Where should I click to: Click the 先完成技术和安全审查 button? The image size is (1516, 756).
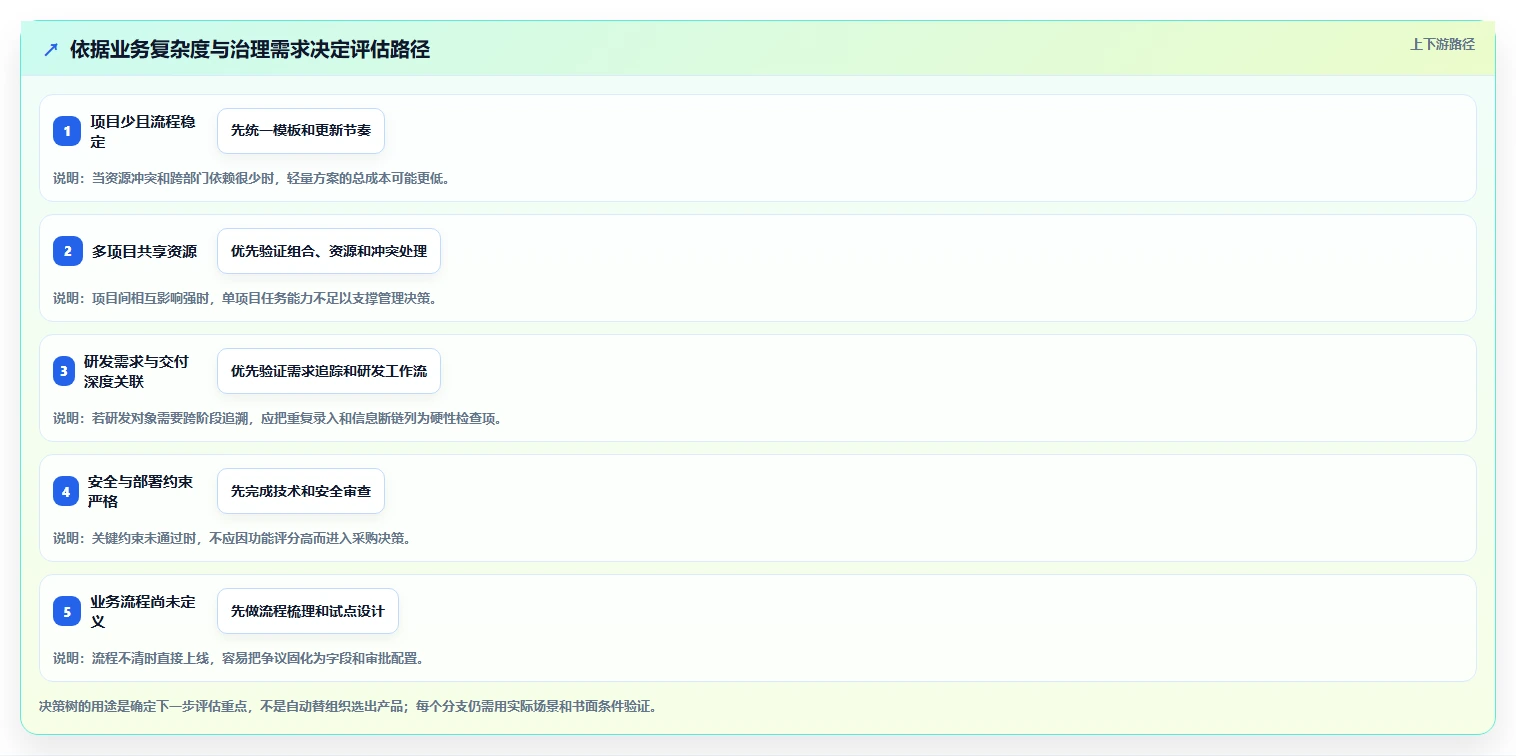pos(301,491)
